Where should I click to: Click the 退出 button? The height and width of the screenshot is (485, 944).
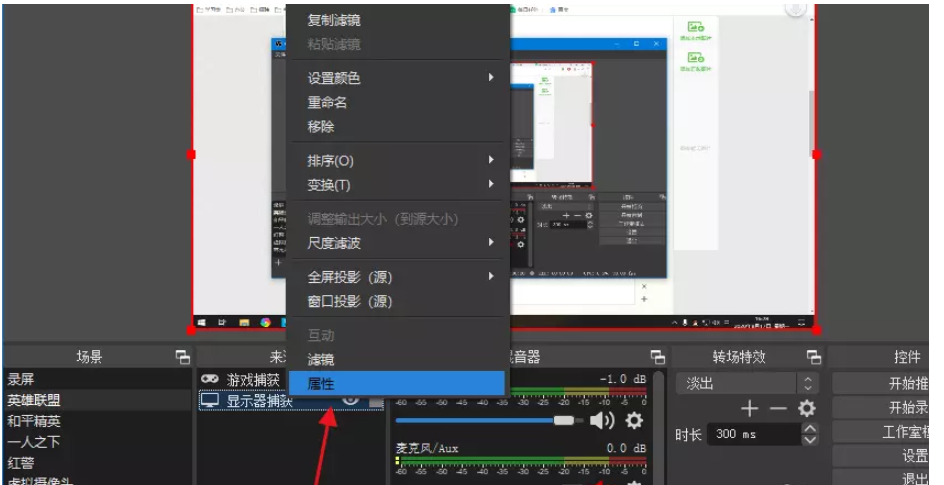(880, 478)
